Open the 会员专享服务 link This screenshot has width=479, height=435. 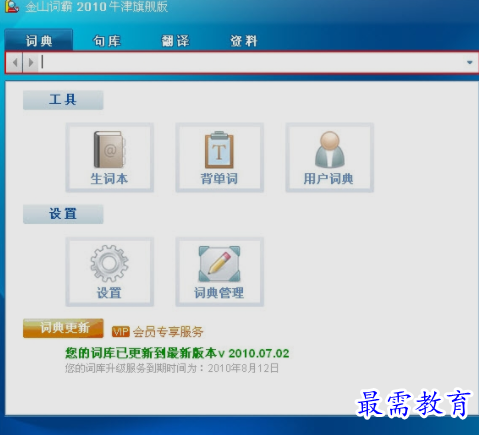click(x=168, y=332)
